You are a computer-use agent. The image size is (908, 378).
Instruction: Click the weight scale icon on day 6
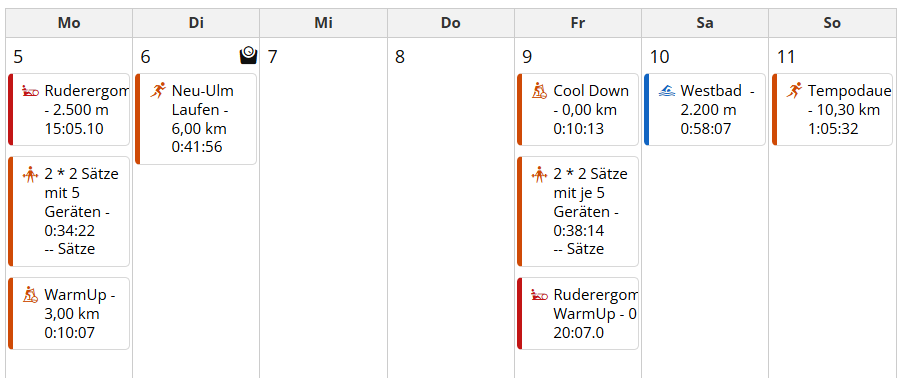[248, 56]
